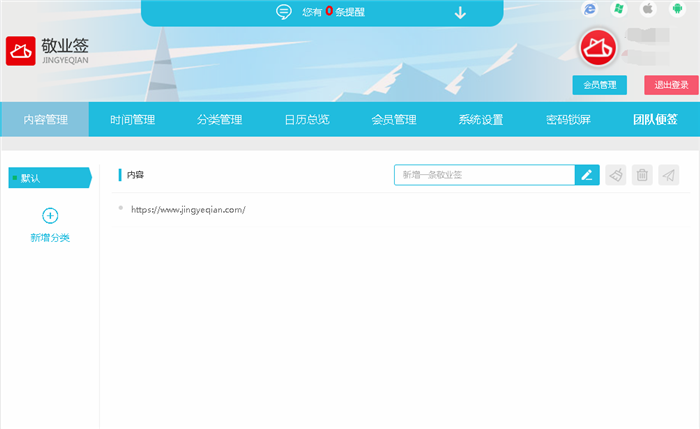The width and height of the screenshot is (700, 429).
Task: Click the Windows client download icon
Action: click(x=619, y=9)
